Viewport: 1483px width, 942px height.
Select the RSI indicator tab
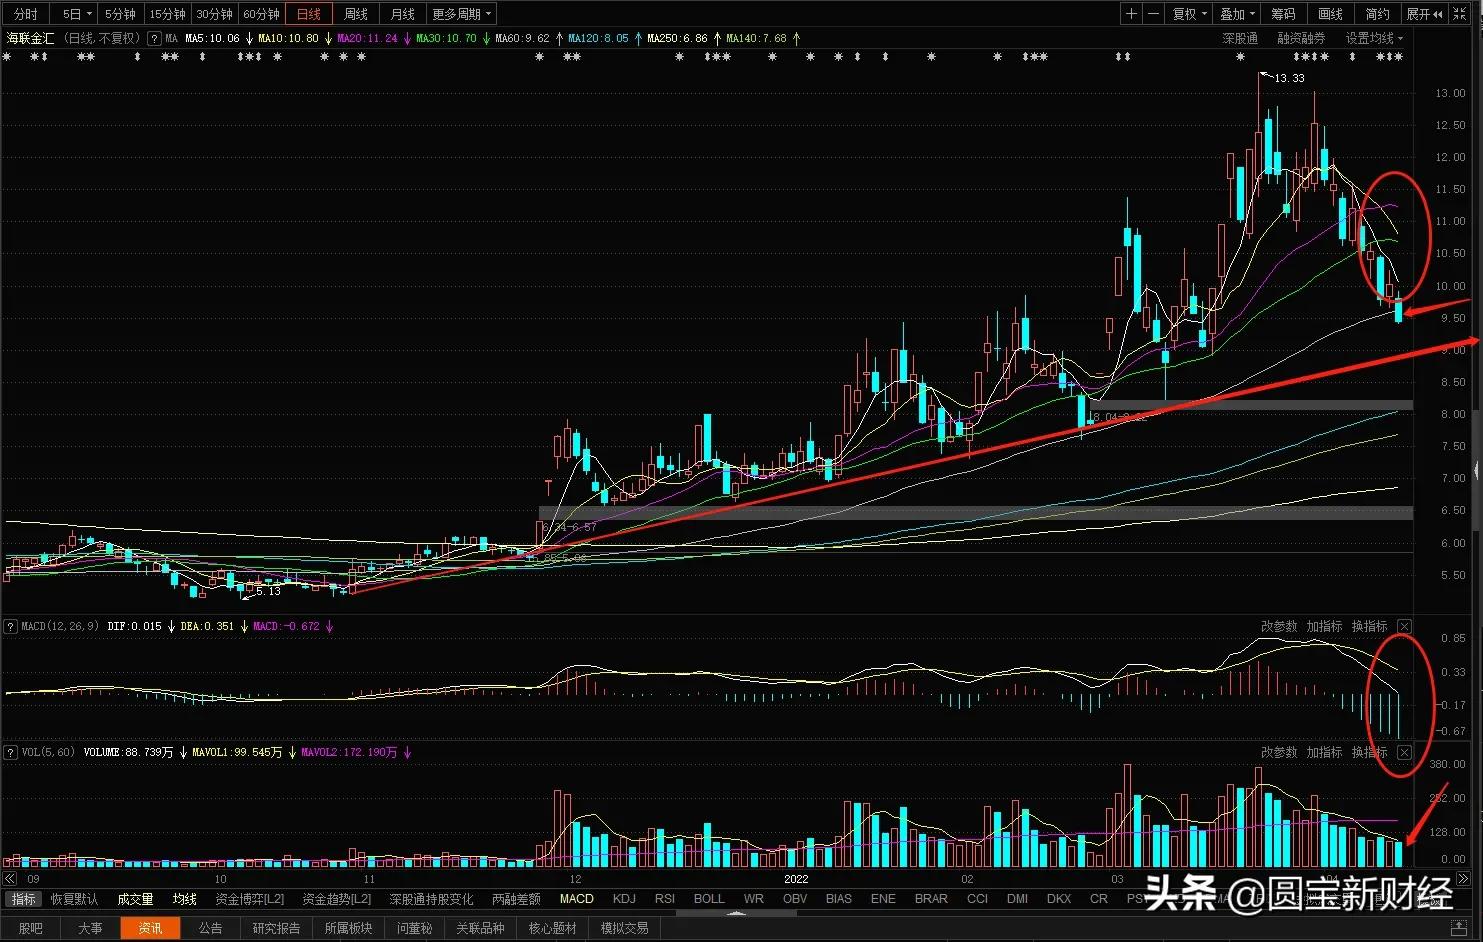[665, 899]
